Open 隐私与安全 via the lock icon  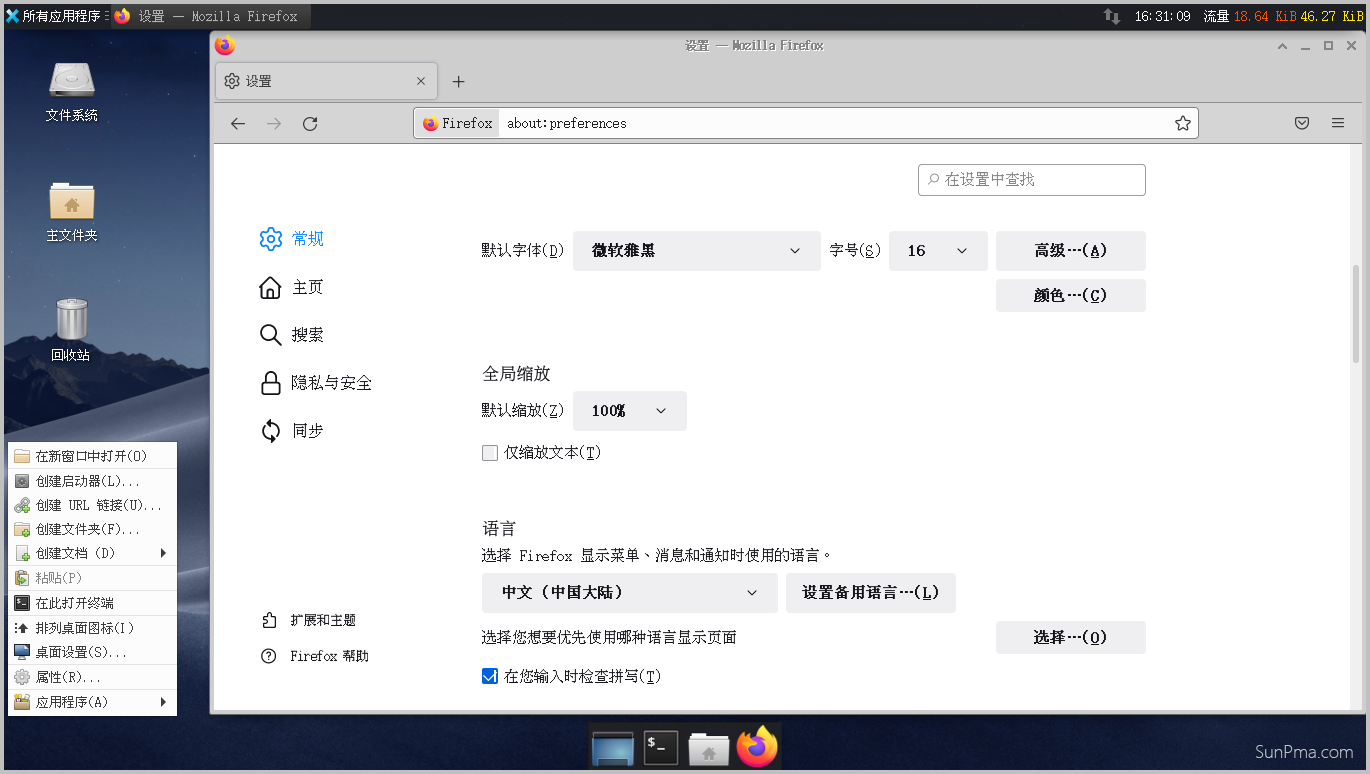(270, 382)
